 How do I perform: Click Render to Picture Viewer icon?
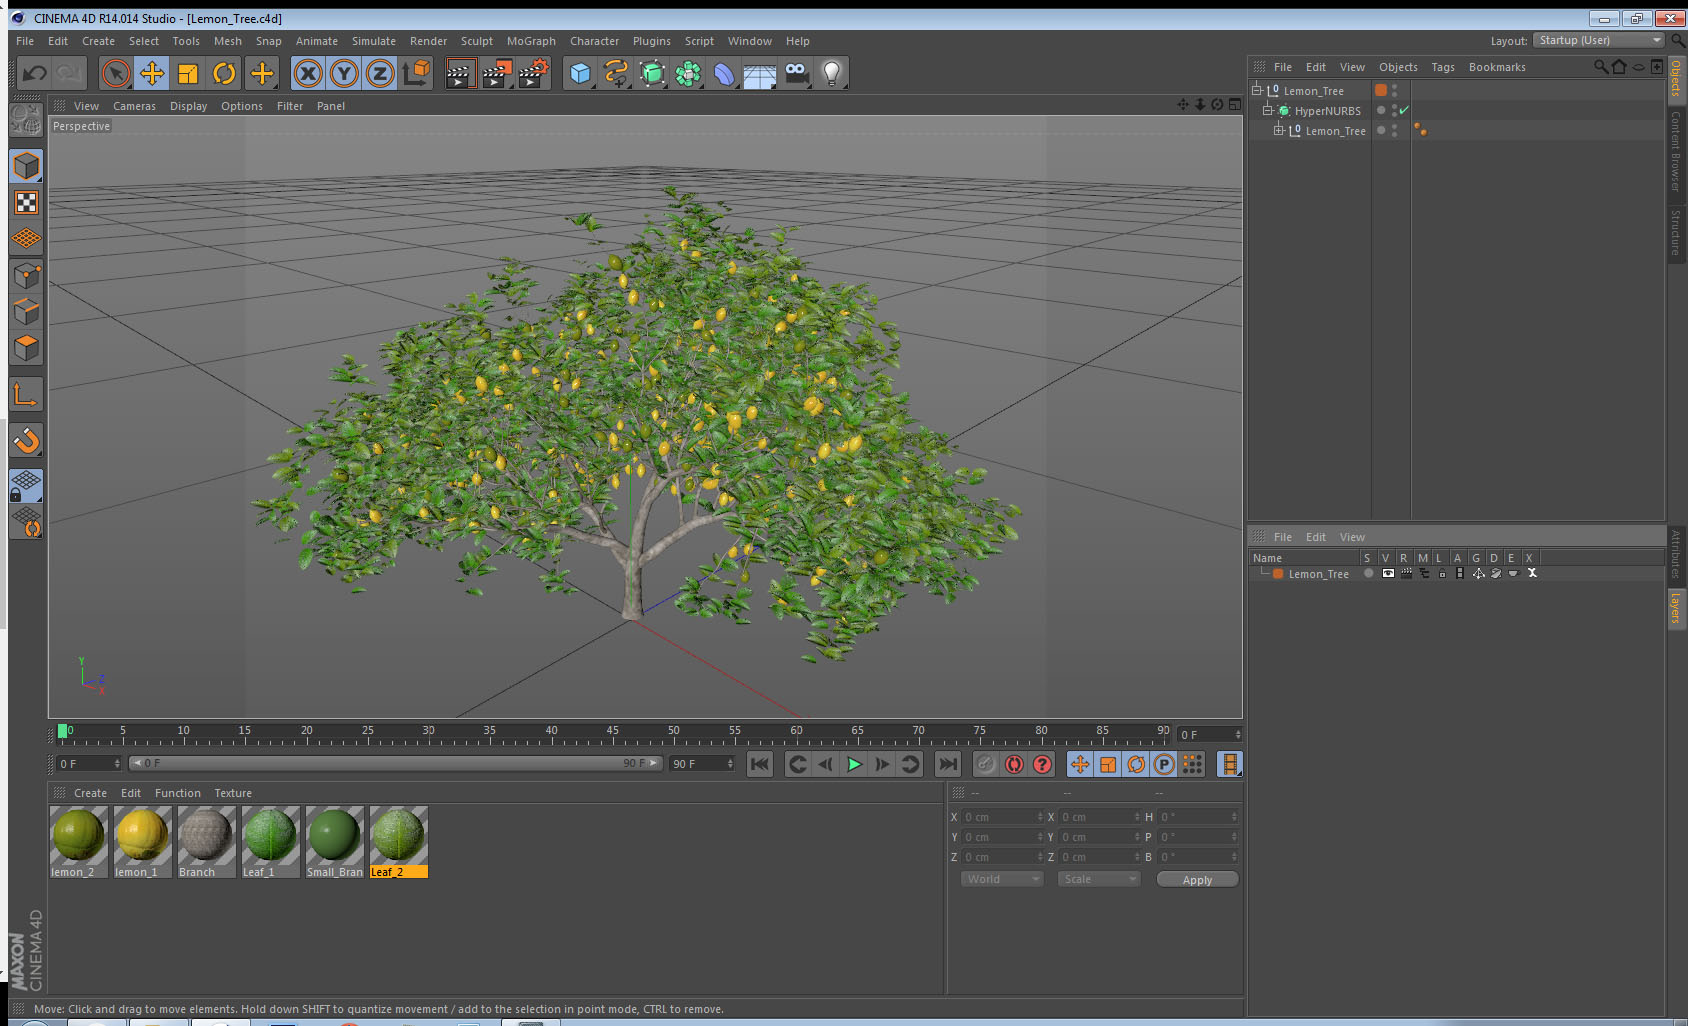[x=496, y=73]
